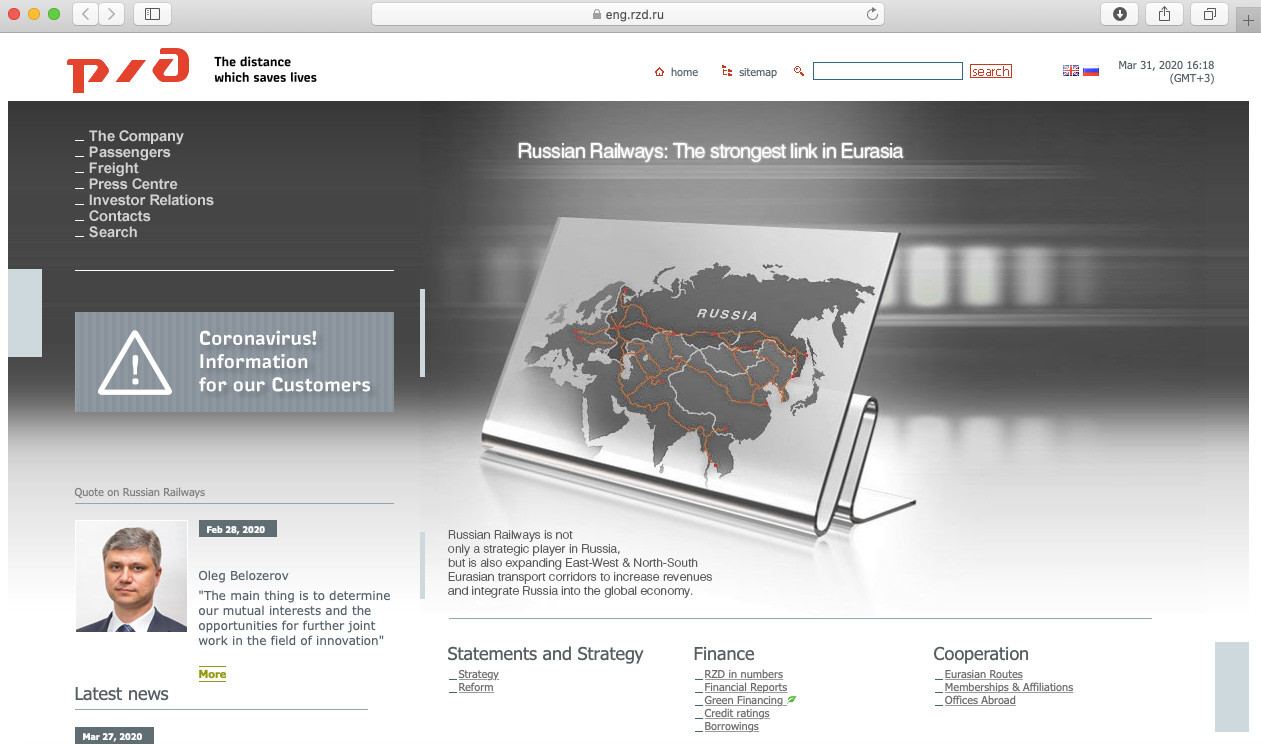Open the Safari share button
1261x745 pixels.
click(1164, 14)
